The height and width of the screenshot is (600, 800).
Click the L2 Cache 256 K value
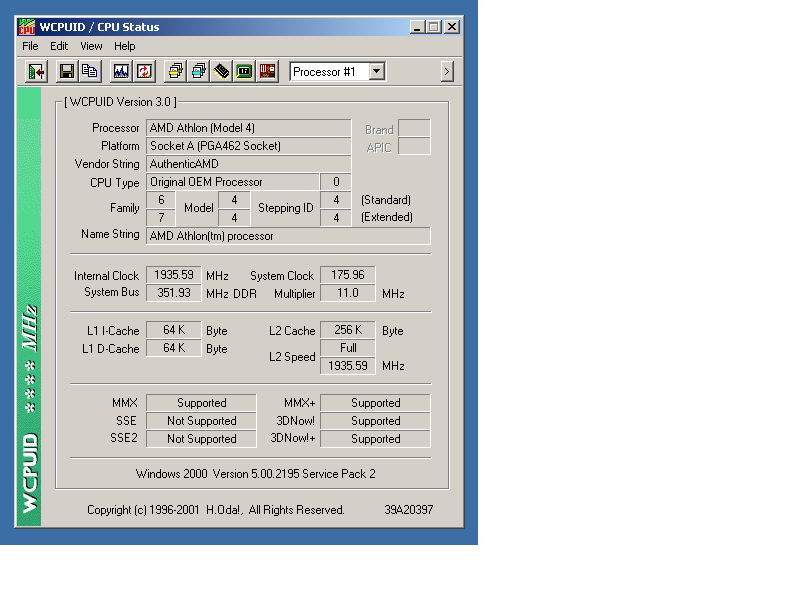[x=347, y=330]
